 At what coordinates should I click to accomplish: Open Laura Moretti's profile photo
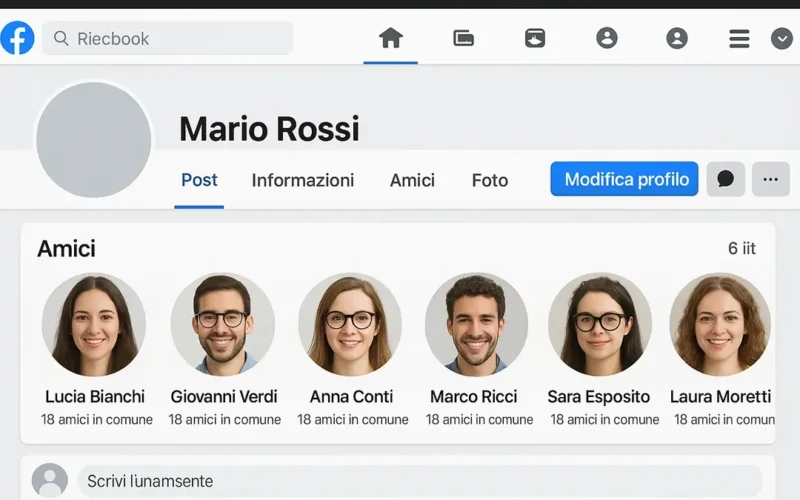click(720, 324)
